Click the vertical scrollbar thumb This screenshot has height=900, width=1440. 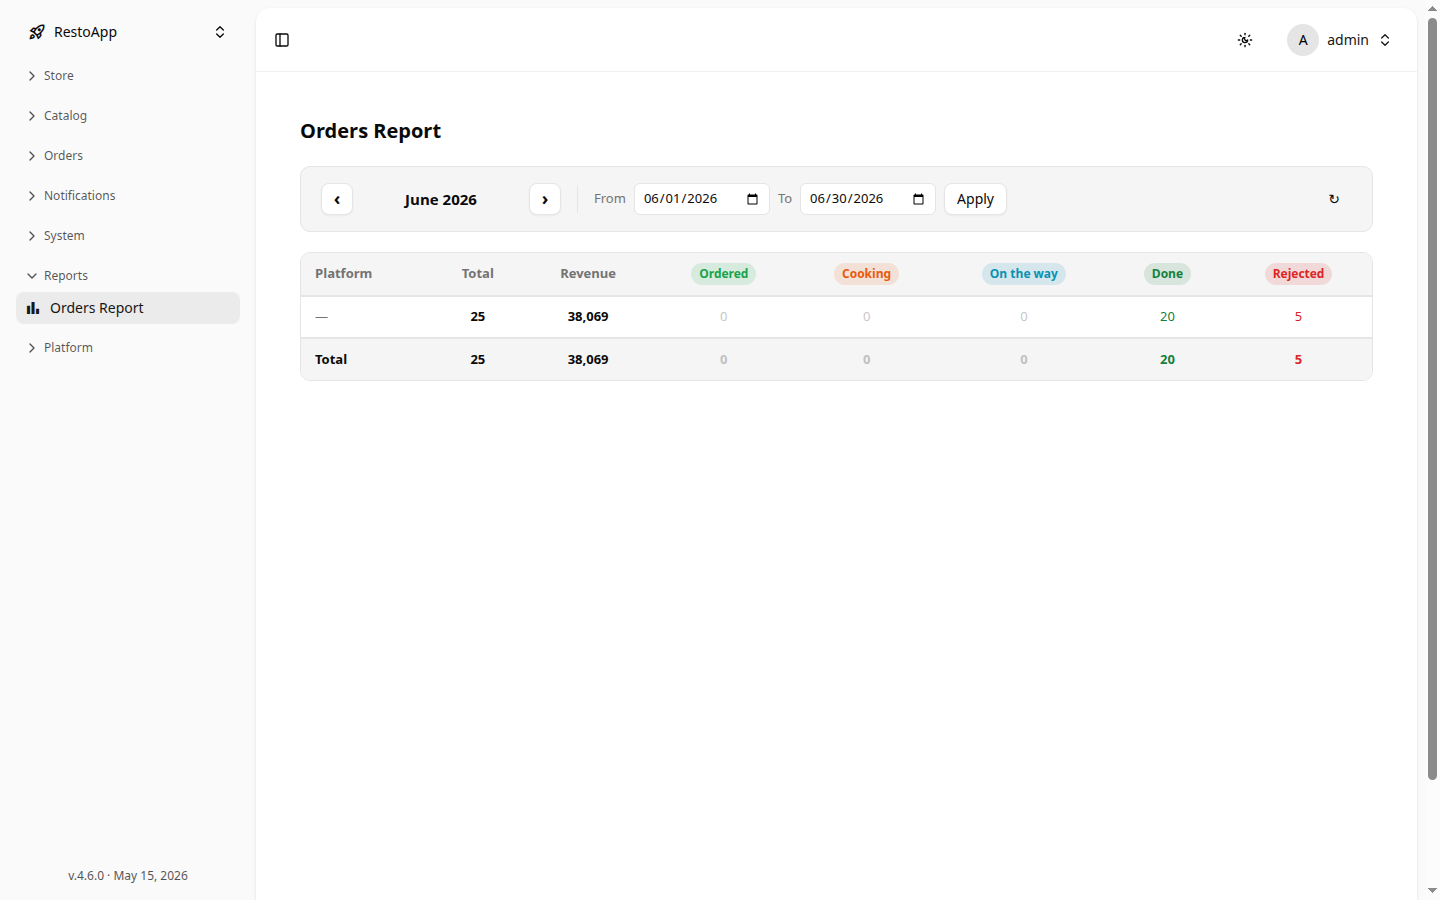[1432, 398]
